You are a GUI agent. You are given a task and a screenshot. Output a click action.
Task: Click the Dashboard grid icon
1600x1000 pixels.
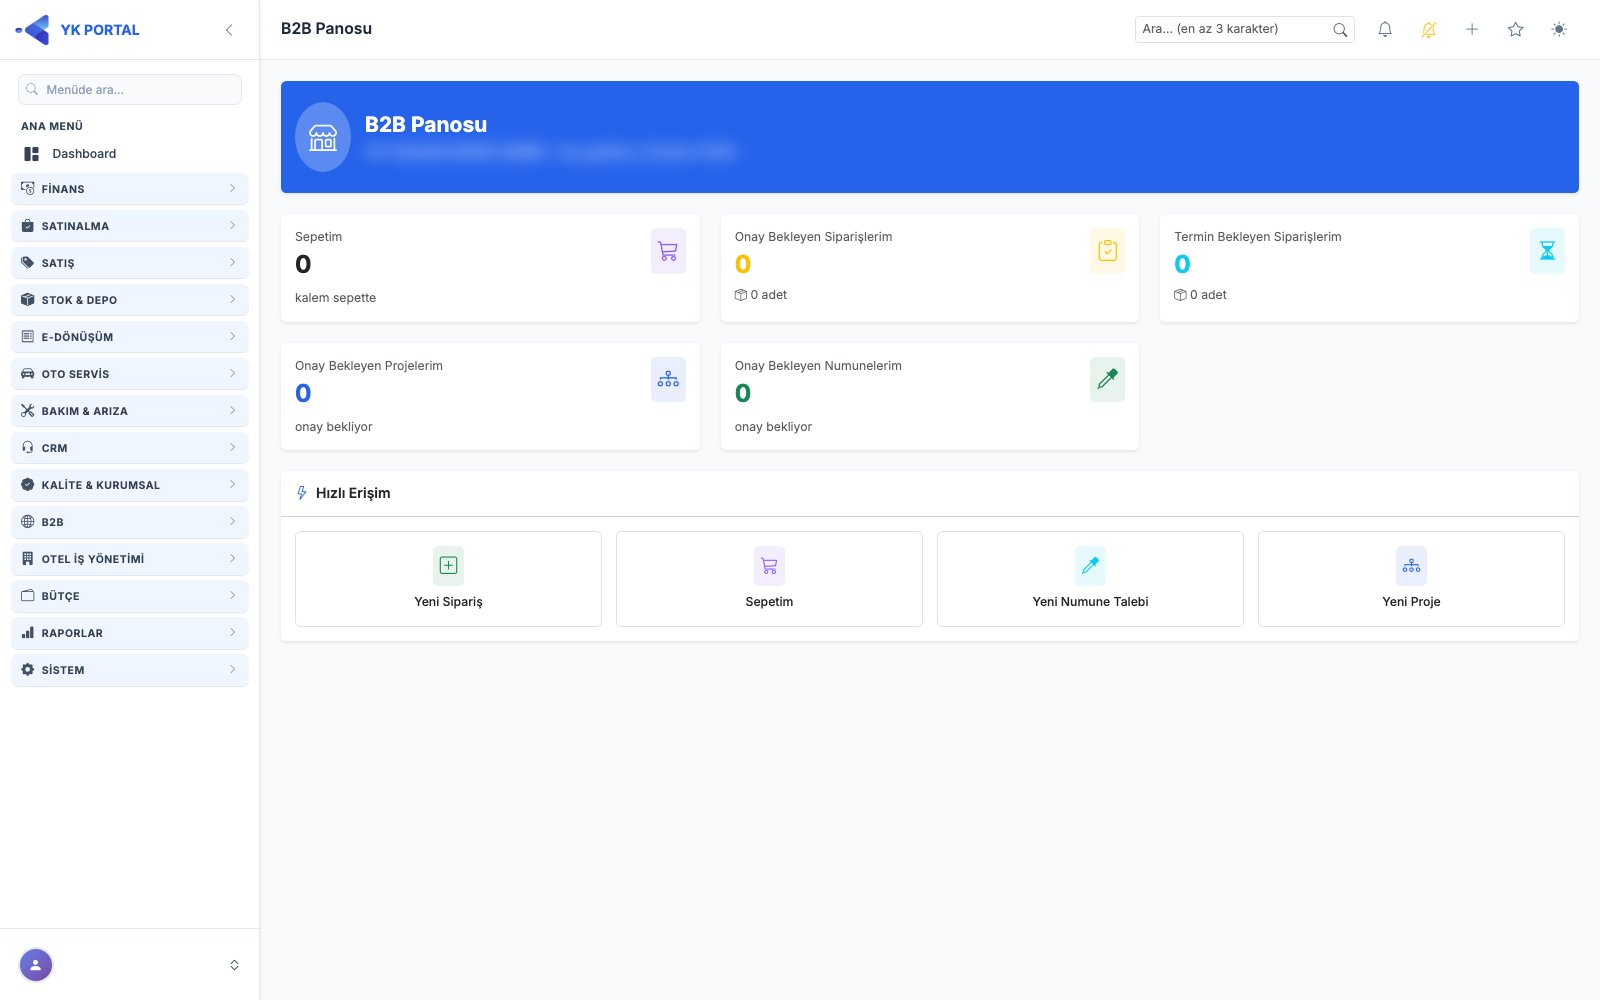point(32,154)
